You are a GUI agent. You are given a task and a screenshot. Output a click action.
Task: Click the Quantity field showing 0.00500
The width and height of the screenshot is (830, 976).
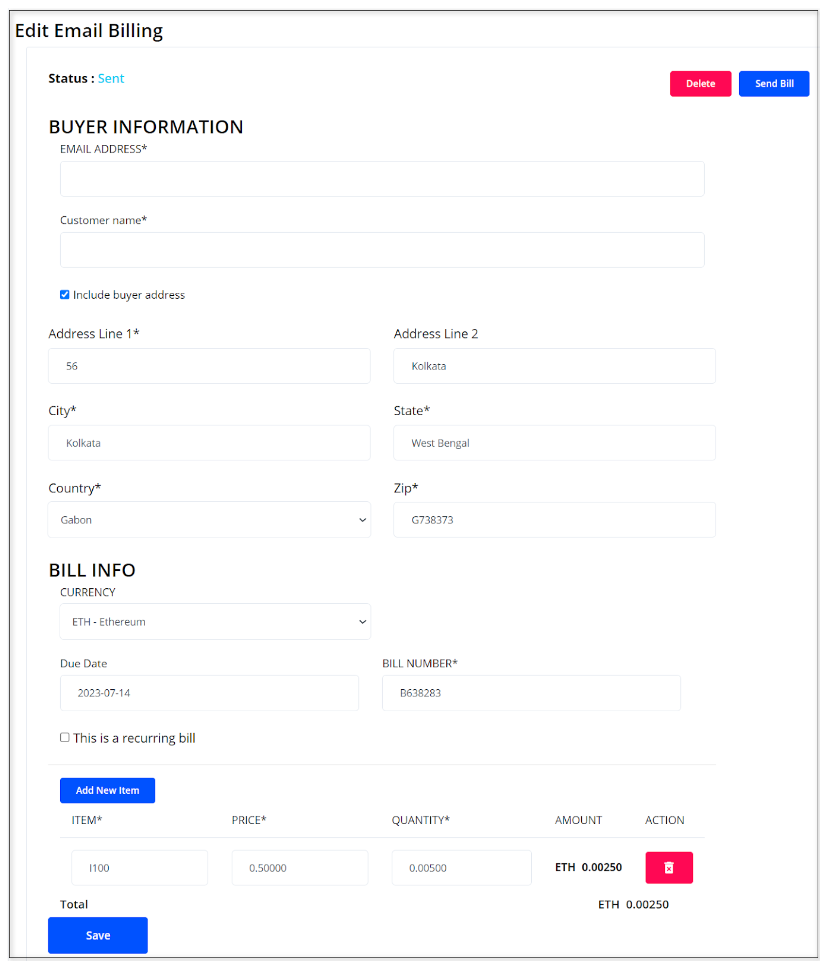coord(461,867)
